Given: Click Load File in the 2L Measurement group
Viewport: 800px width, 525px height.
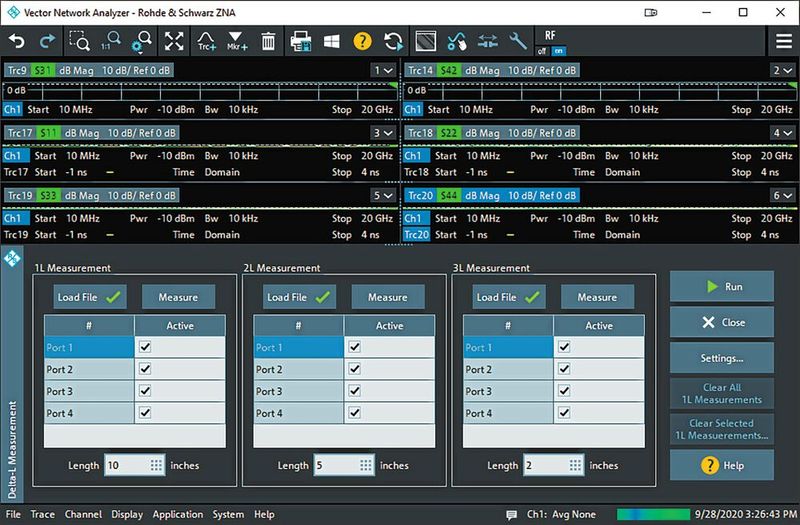Looking at the screenshot, I should (299, 297).
